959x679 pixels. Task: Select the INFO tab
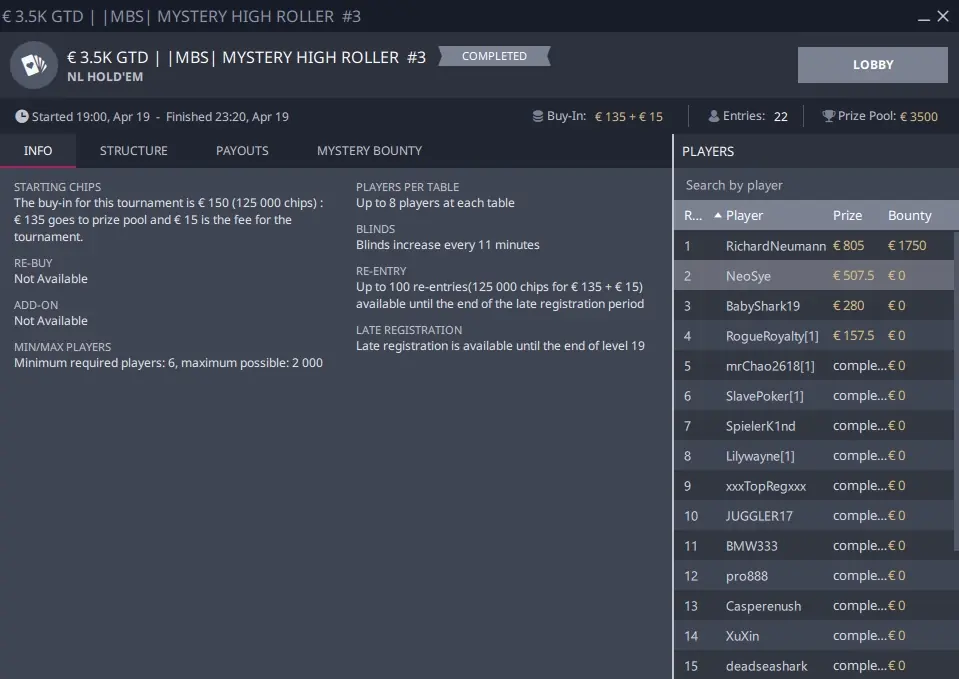(38, 151)
